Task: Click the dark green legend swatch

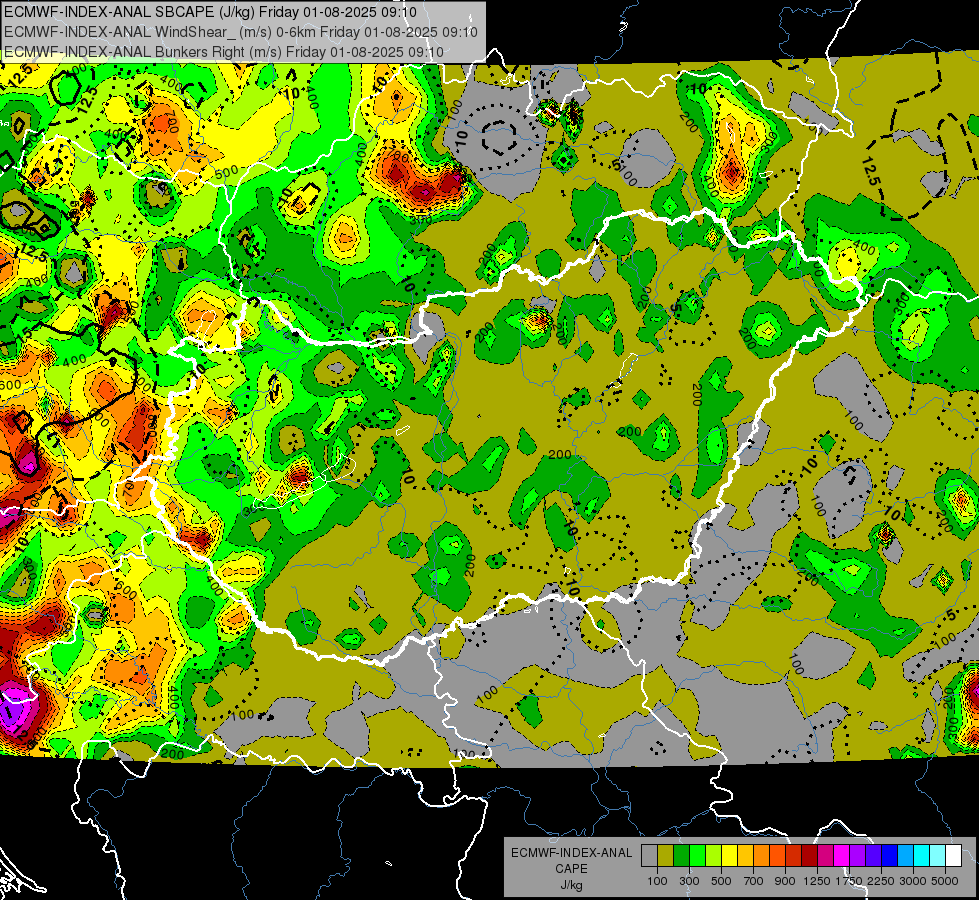Action: coord(681,856)
